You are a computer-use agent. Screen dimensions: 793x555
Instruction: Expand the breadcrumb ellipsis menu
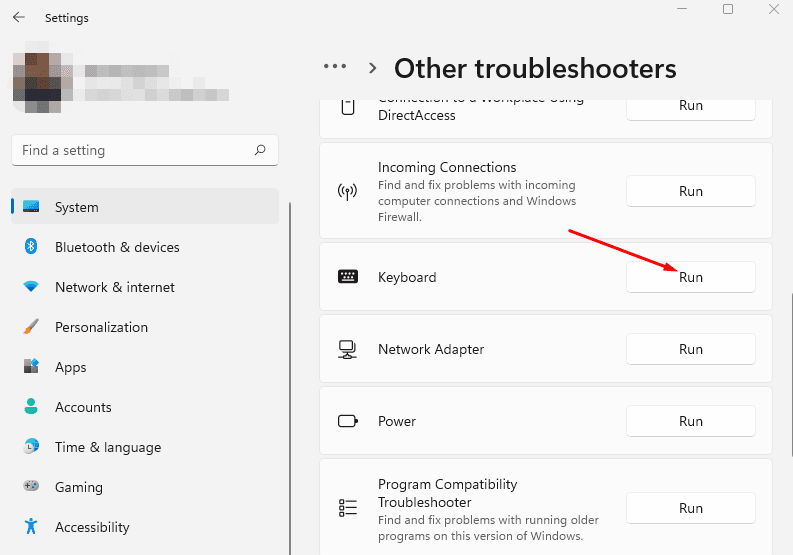click(x=335, y=66)
